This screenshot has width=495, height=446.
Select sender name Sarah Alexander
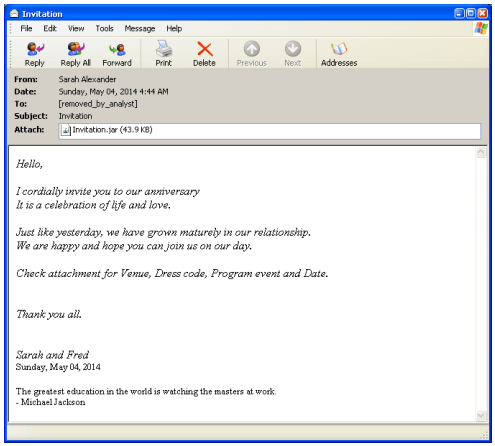(87, 79)
